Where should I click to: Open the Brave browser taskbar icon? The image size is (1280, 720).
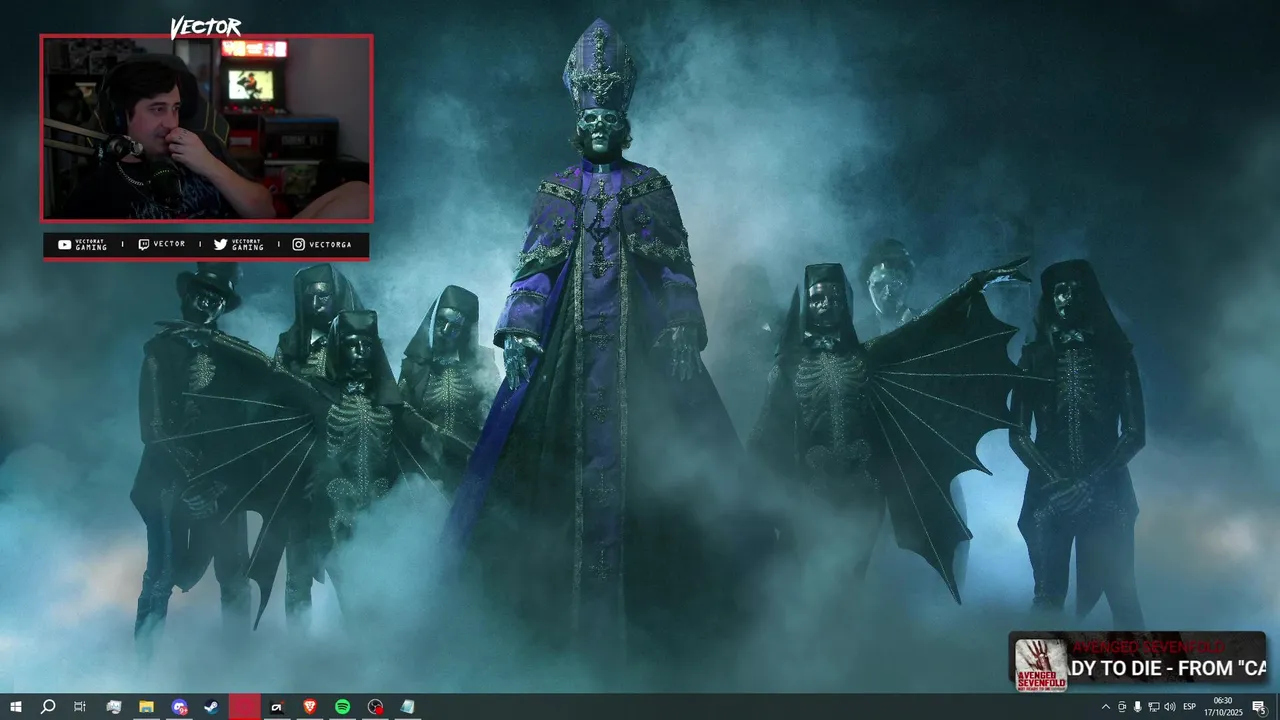click(309, 707)
